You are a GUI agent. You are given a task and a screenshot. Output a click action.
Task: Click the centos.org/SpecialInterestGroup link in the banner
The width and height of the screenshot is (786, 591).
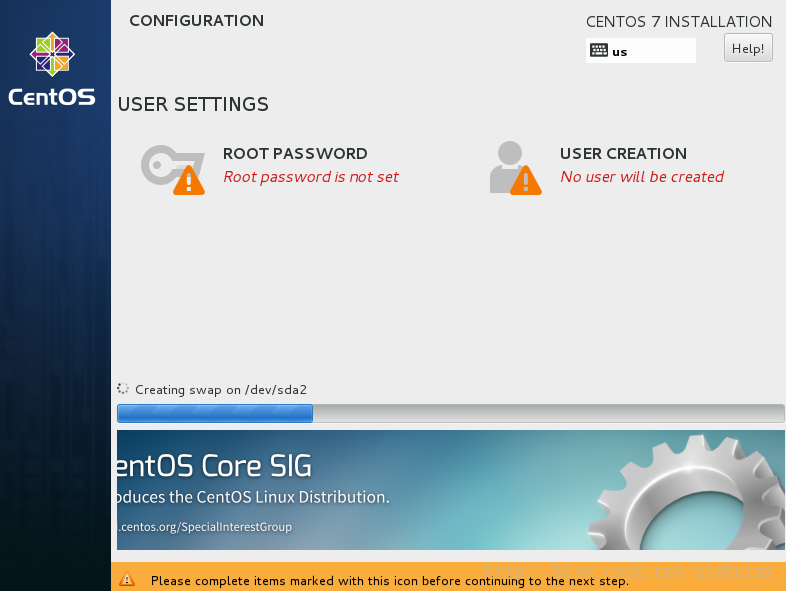pos(205,527)
